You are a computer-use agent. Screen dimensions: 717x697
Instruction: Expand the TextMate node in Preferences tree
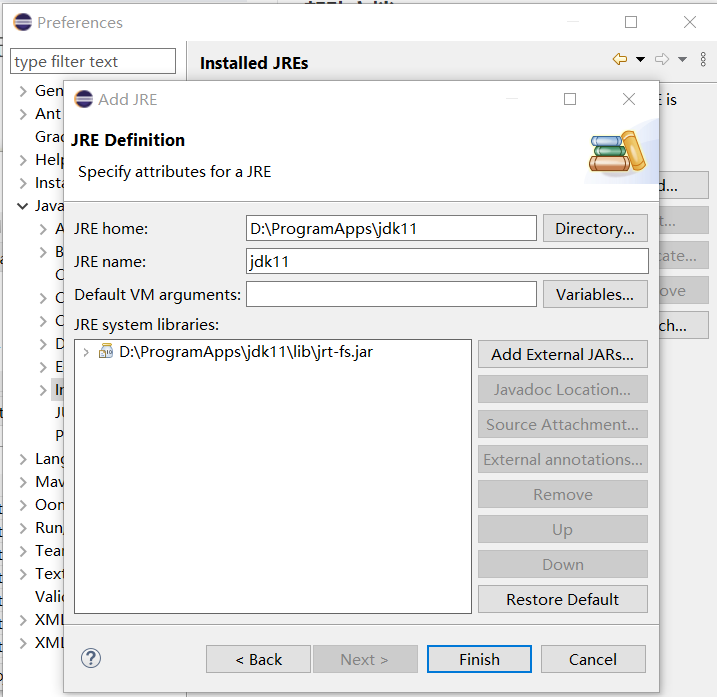[23, 574]
